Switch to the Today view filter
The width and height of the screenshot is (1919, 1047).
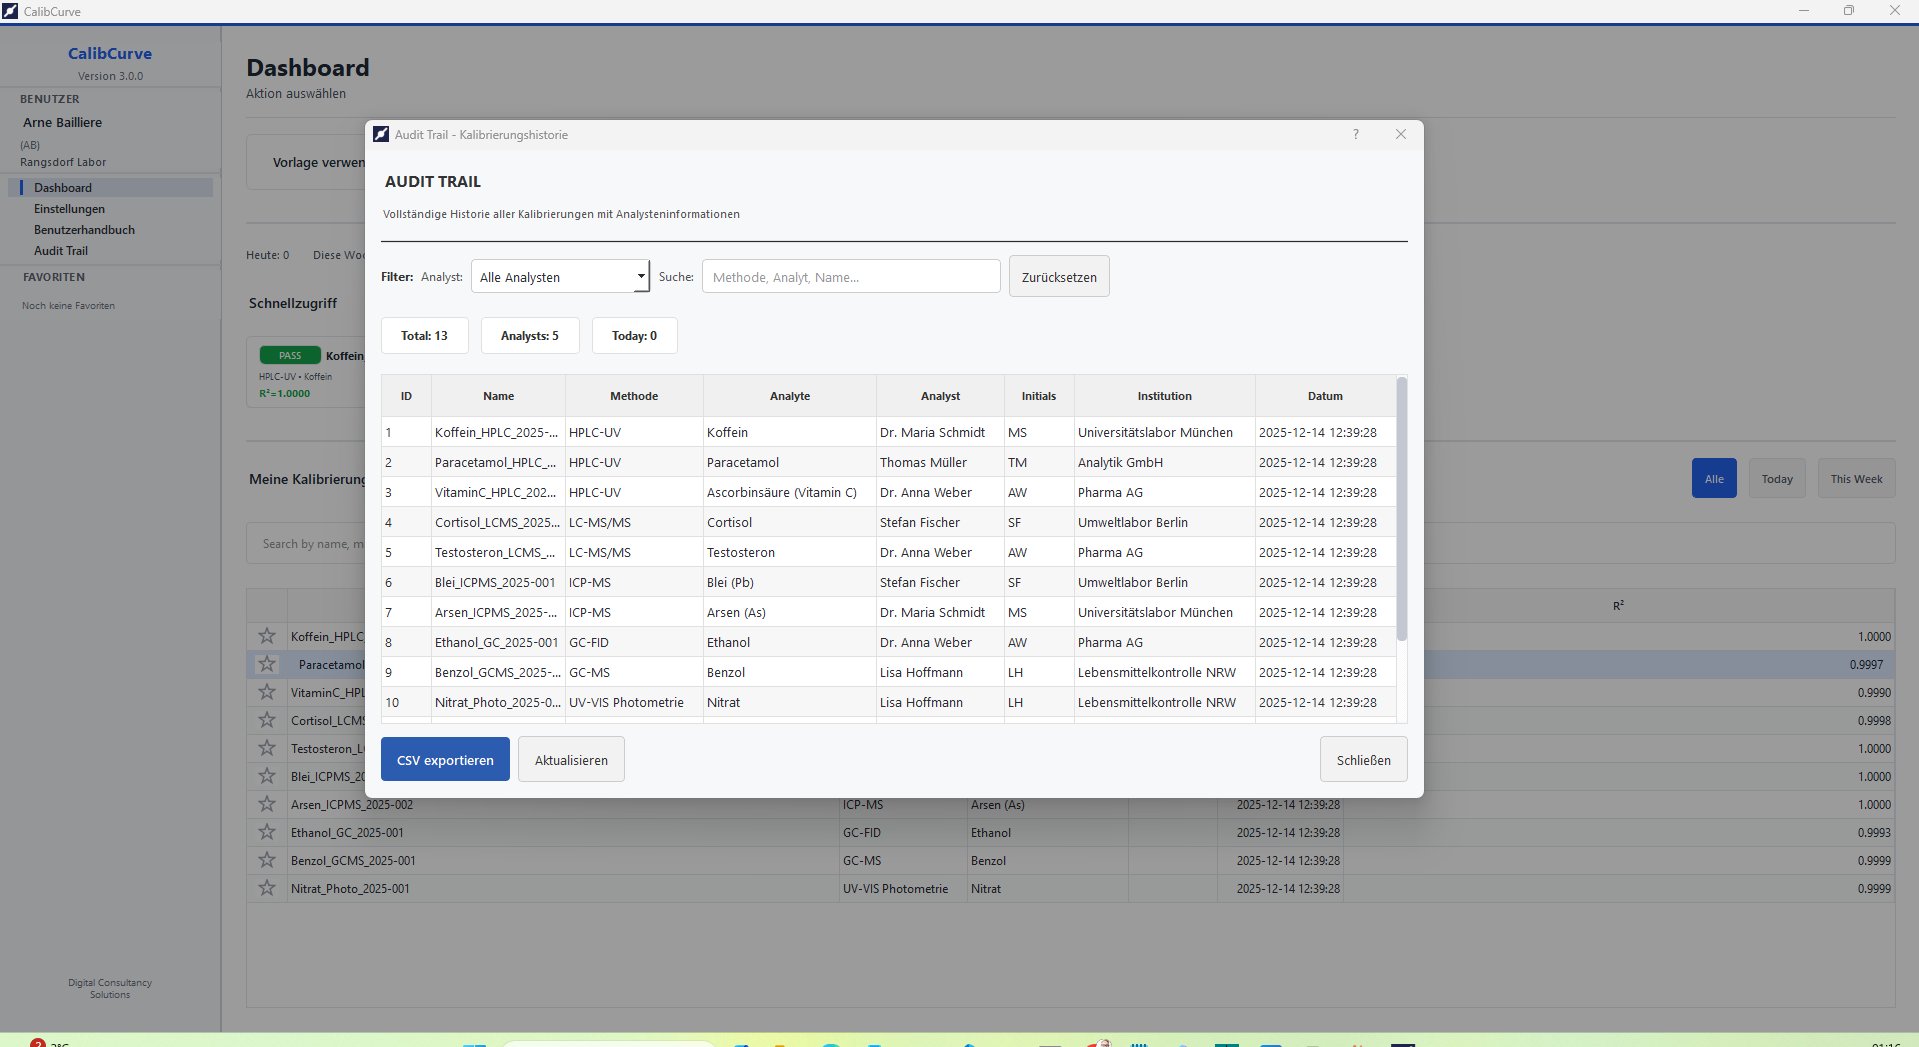pyautogui.click(x=1777, y=478)
